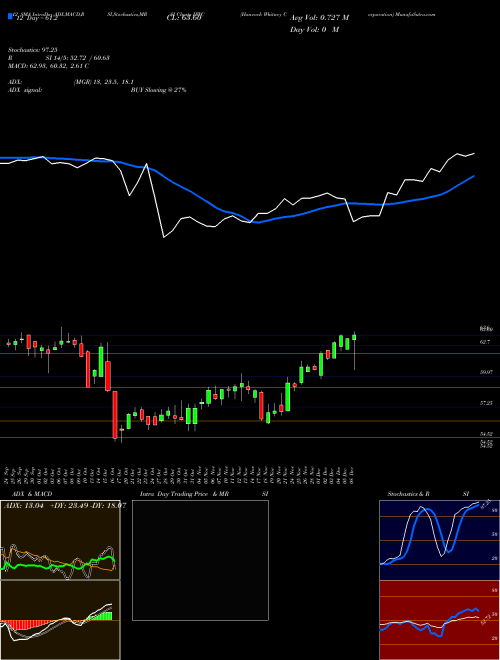The width and height of the screenshot is (500, 660).
Task: Click the MACD histogram chart panel
Action: click(60, 620)
